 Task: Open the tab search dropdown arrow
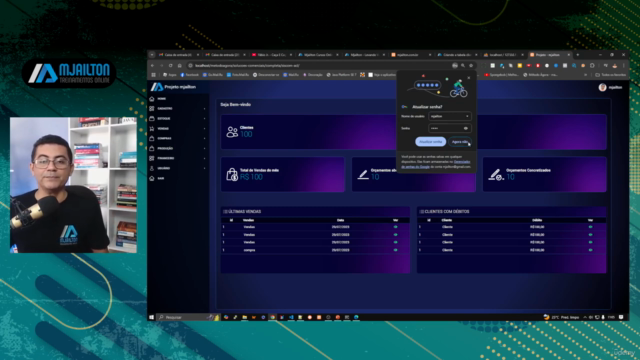point(152,55)
